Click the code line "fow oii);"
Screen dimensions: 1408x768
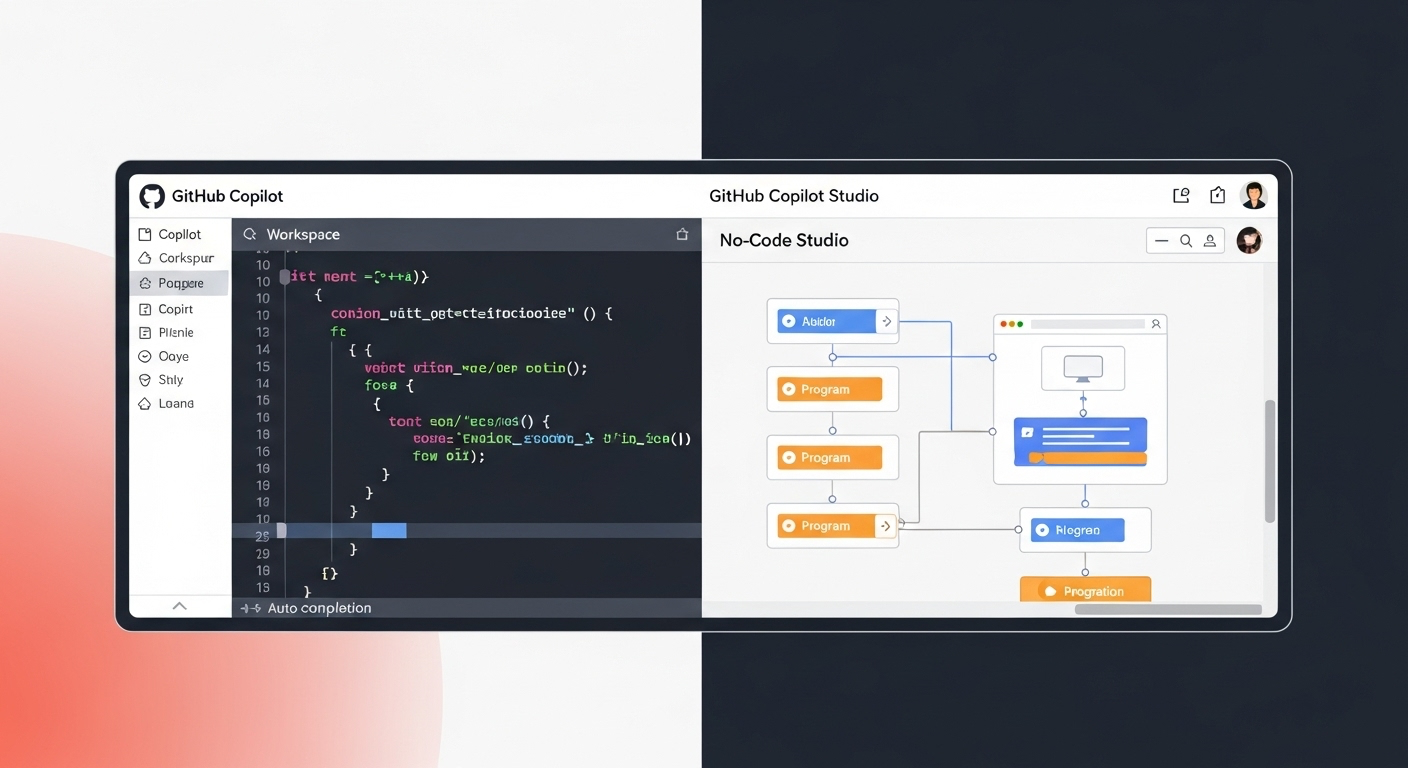[449, 456]
